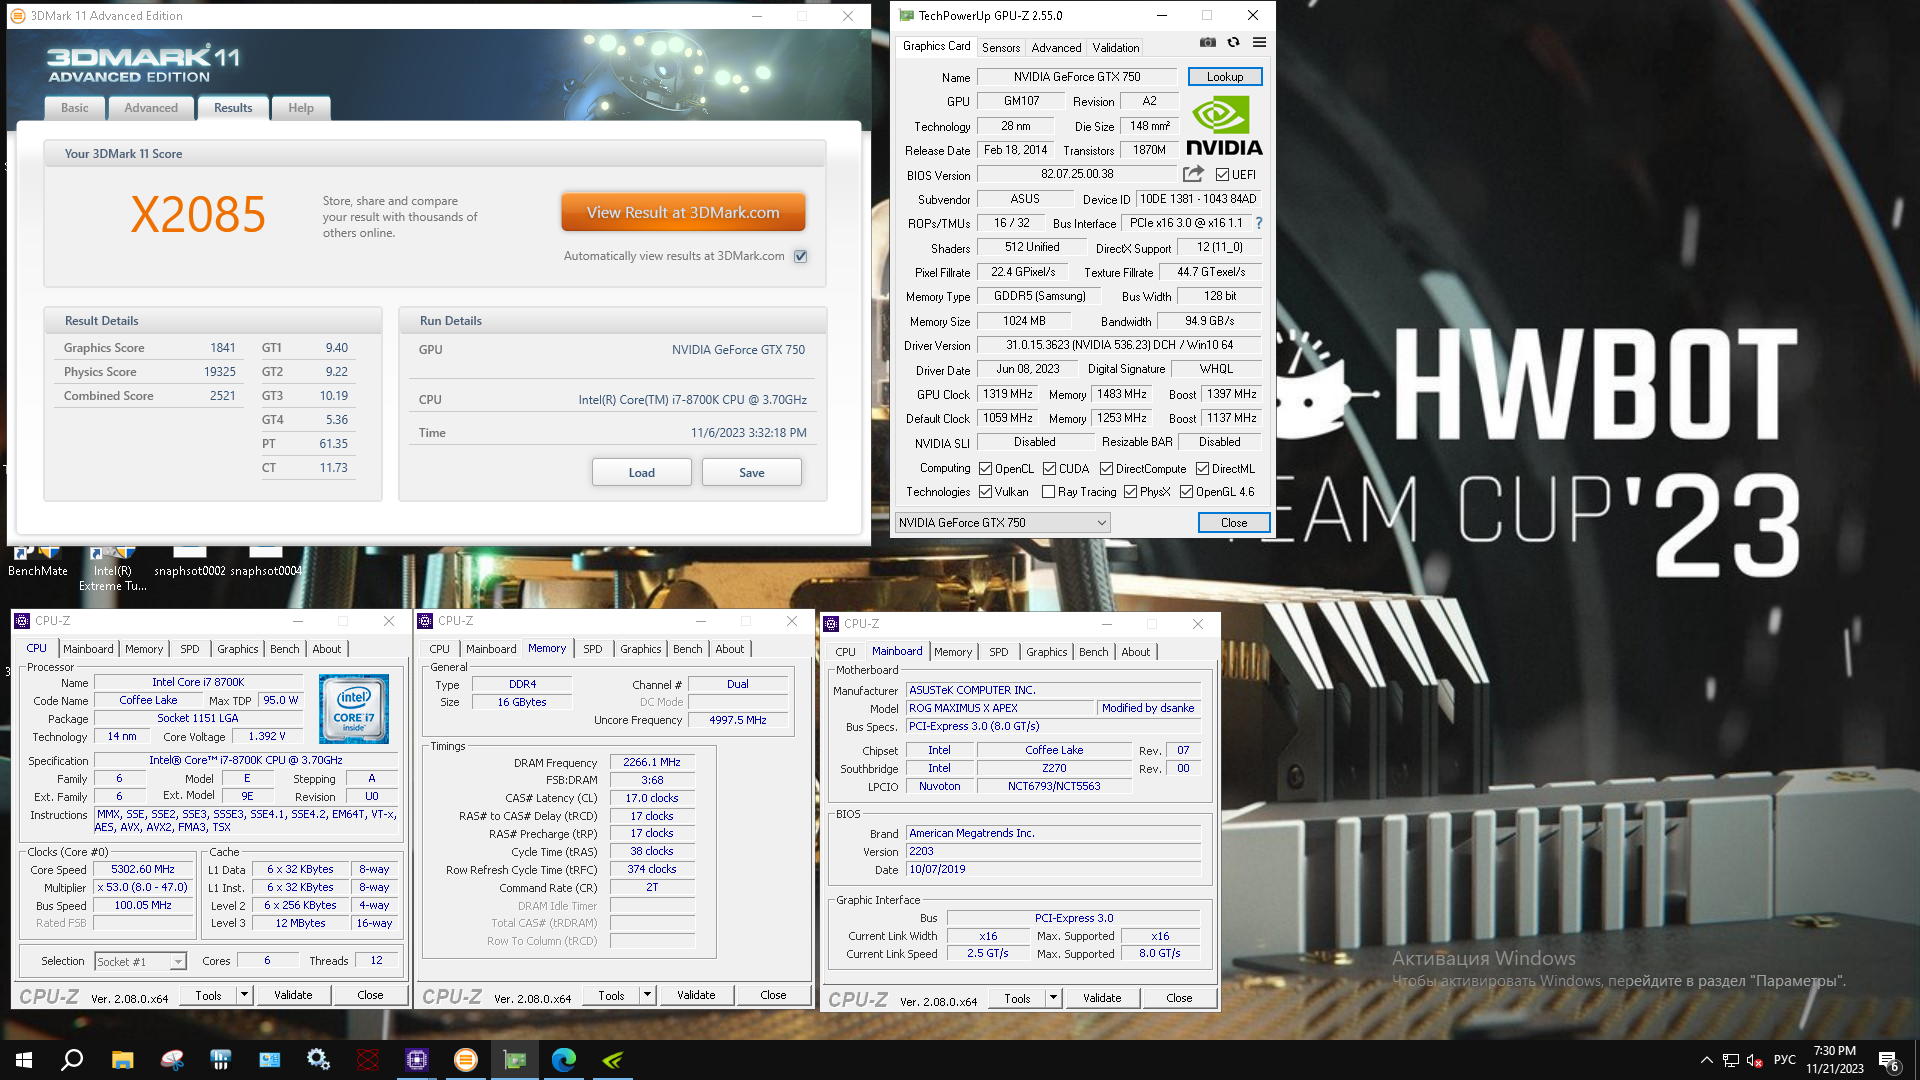Click the Save button in Run Details
Screen dimensions: 1920x1080
752,472
